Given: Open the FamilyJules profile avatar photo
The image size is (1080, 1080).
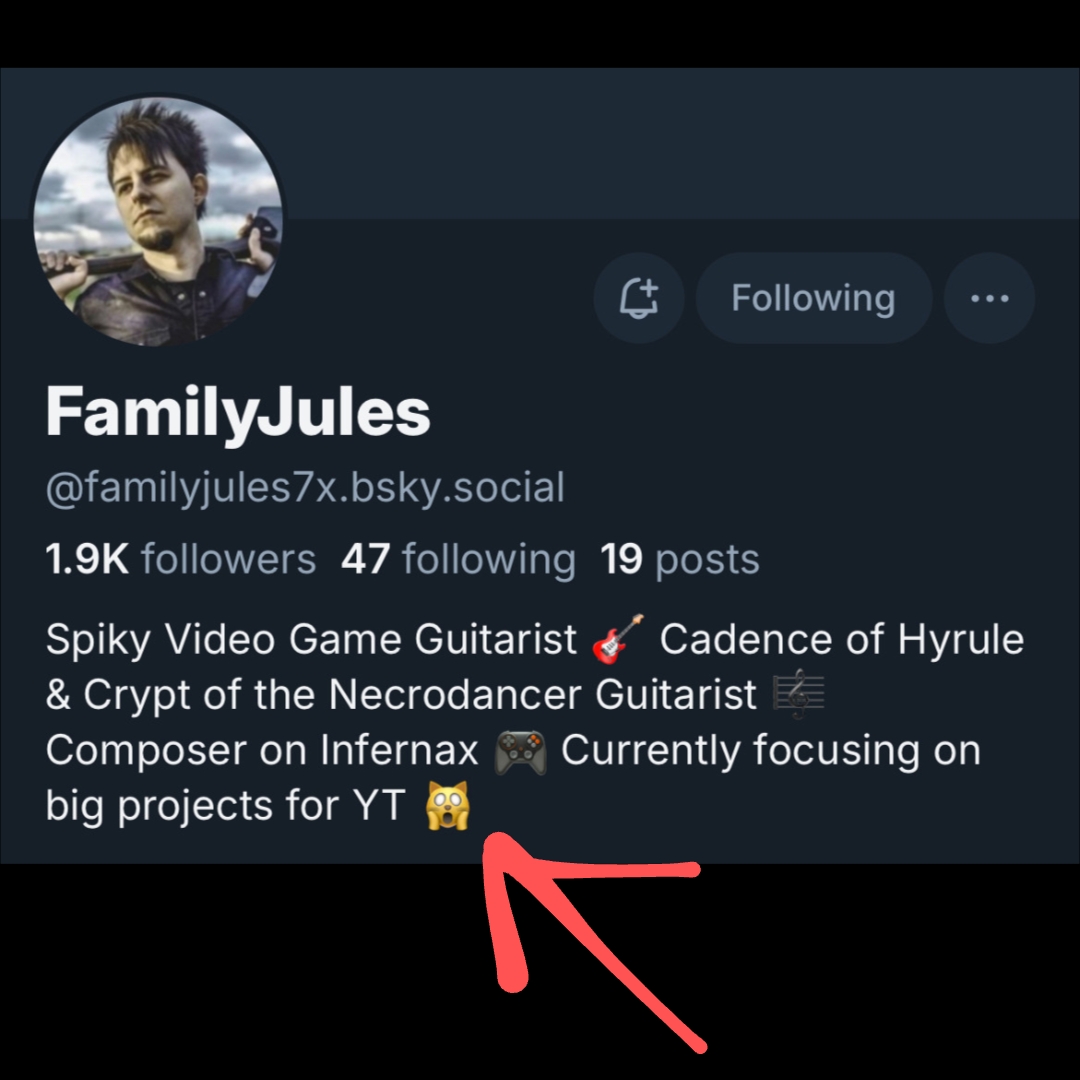Looking at the screenshot, I should pyautogui.click(x=158, y=222).
